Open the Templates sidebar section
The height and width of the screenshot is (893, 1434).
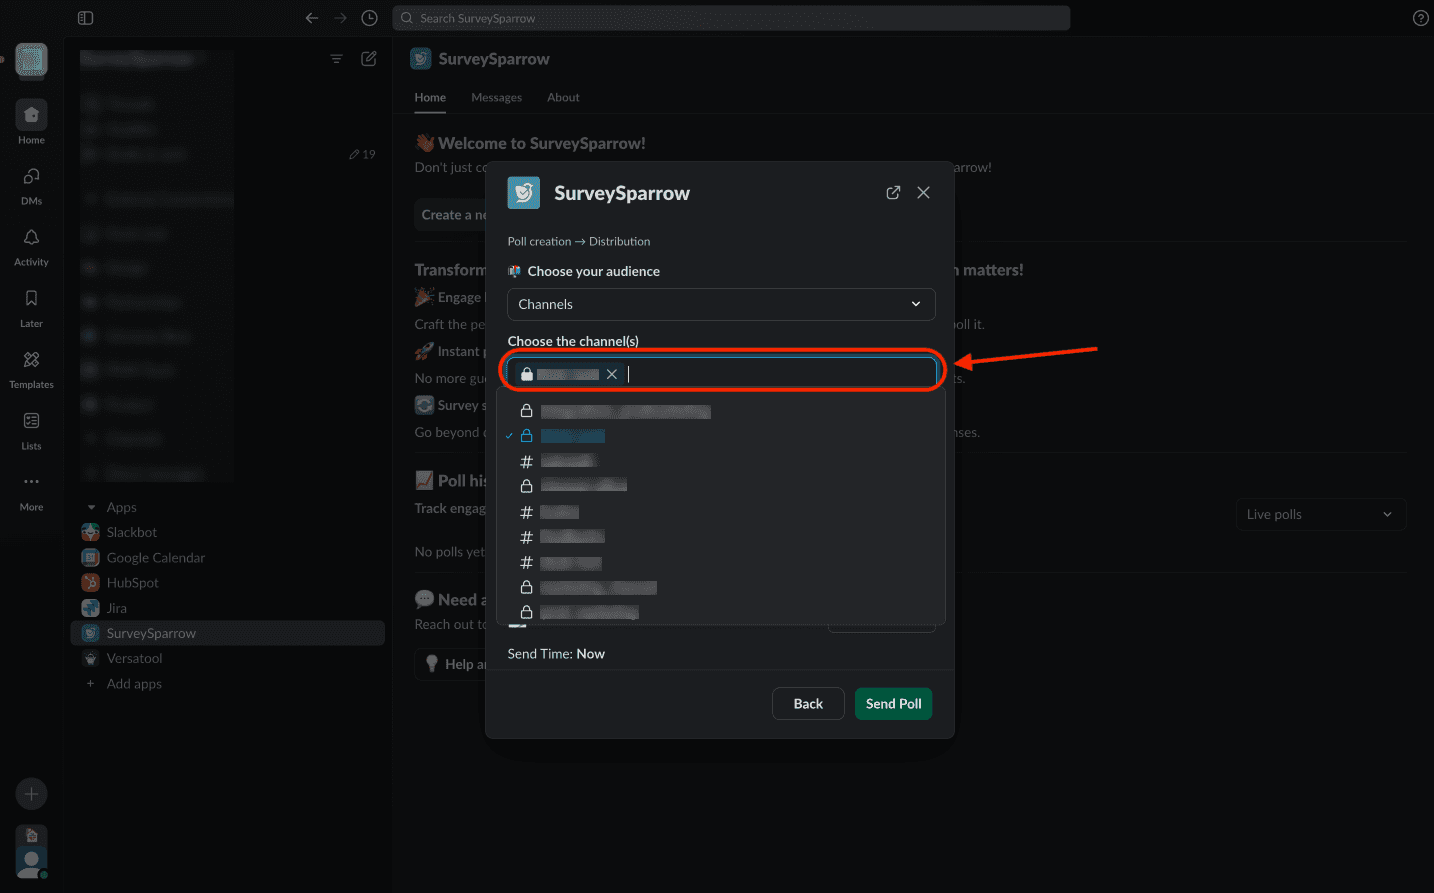[x=31, y=368]
